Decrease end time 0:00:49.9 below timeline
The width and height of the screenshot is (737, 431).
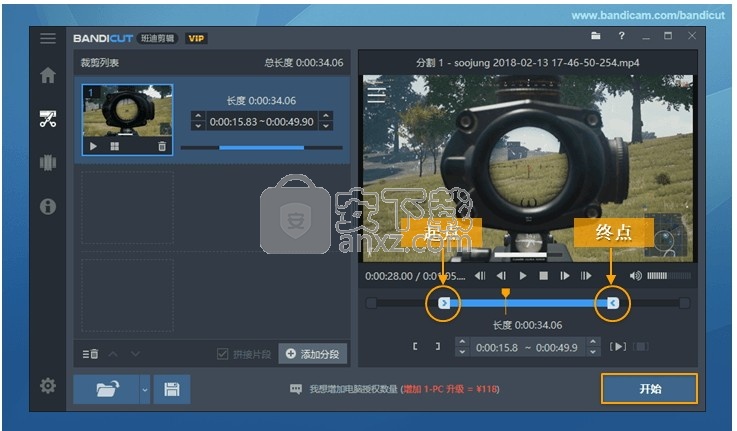593,352
